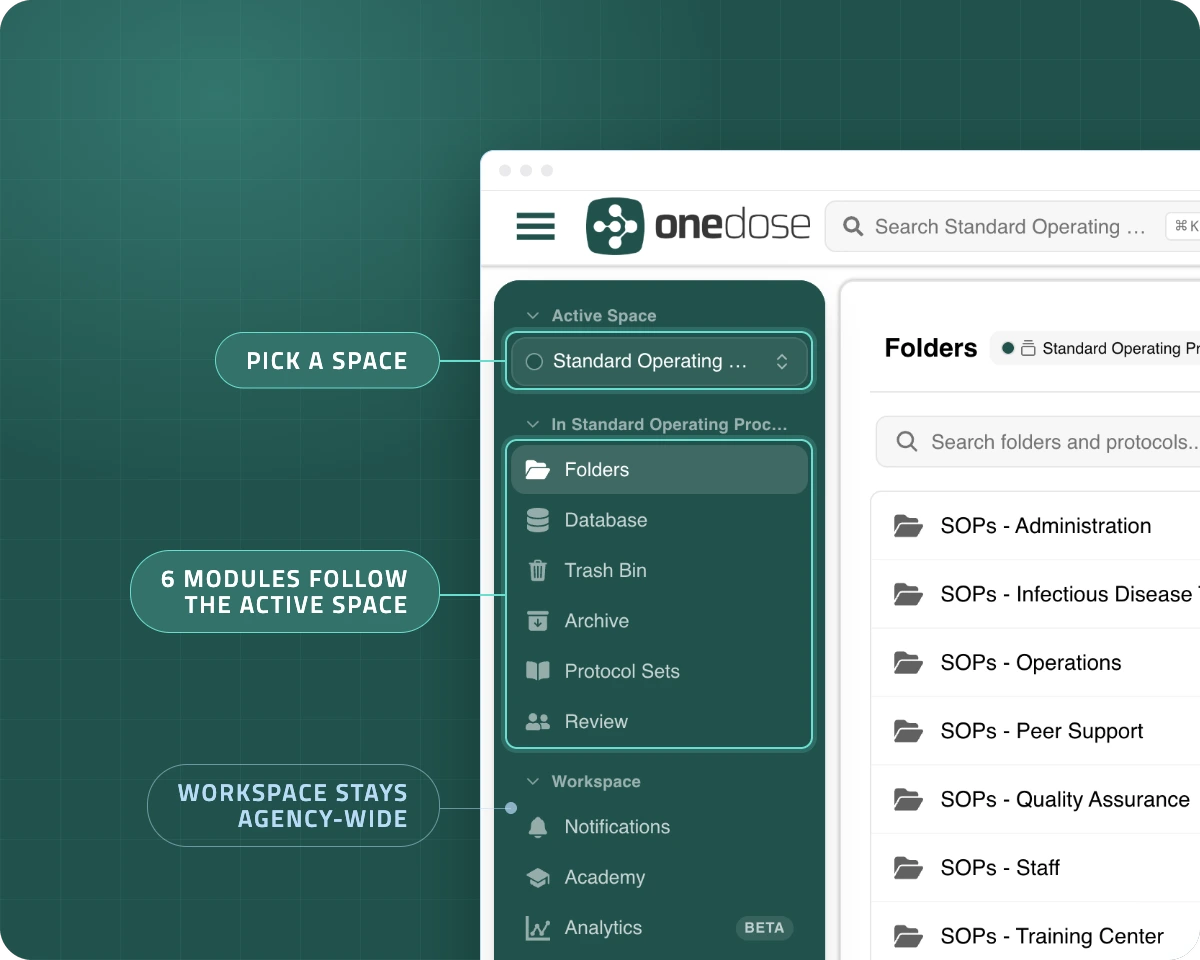The height and width of the screenshot is (960, 1200).
Task: Collapse the Workspace section chevron
Action: pyautogui.click(x=533, y=782)
